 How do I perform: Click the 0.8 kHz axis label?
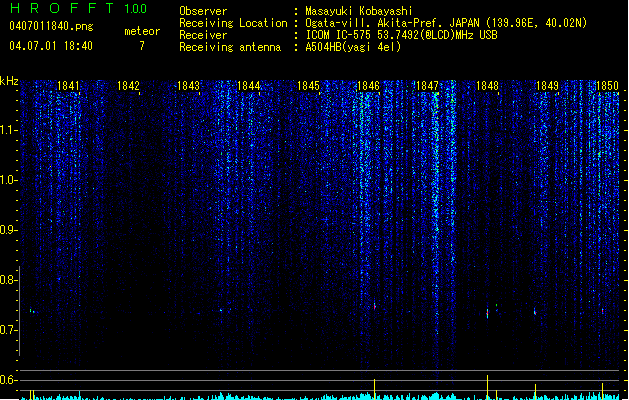8,280
